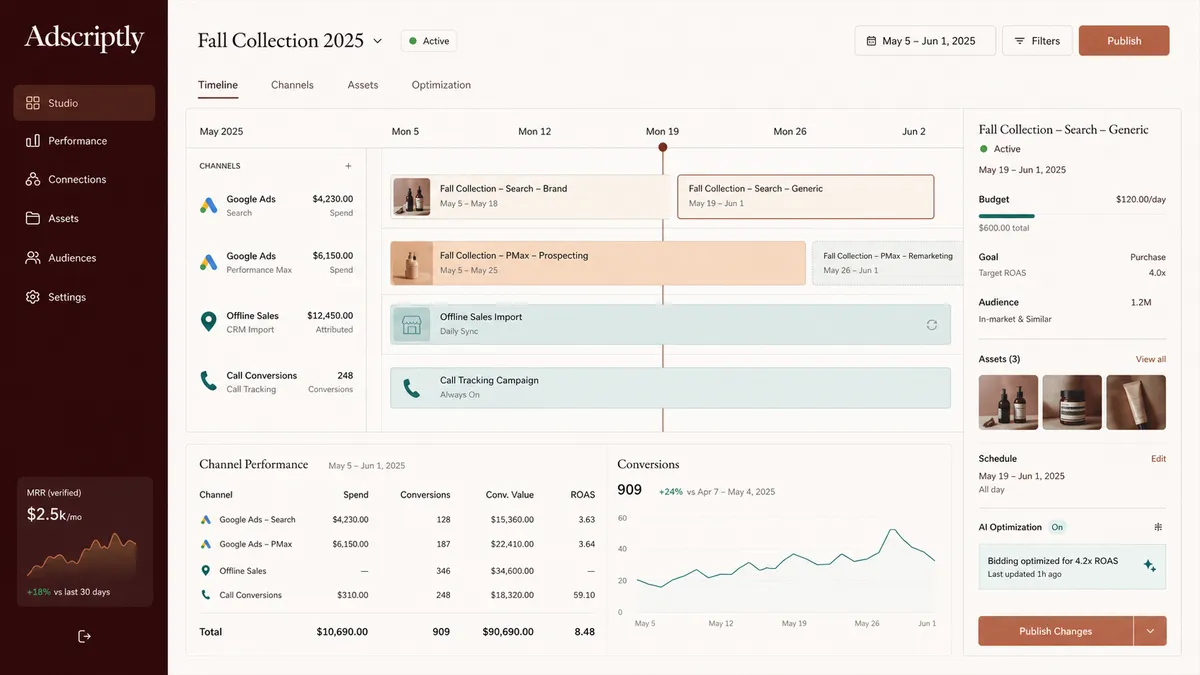Go to Audiences in the sidebar

[x=84, y=257]
